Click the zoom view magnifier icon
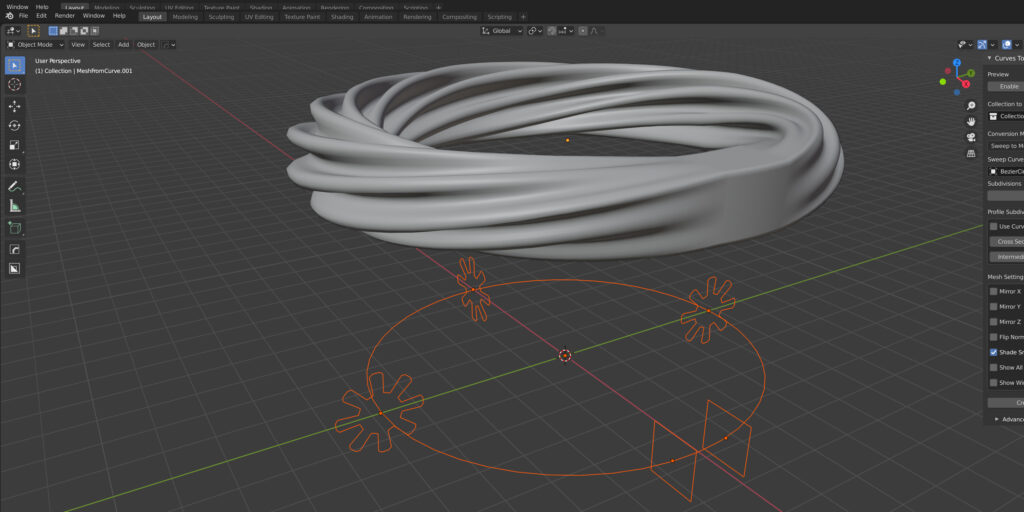Image resolution: width=1024 pixels, height=512 pixels. tap(971, 106)
